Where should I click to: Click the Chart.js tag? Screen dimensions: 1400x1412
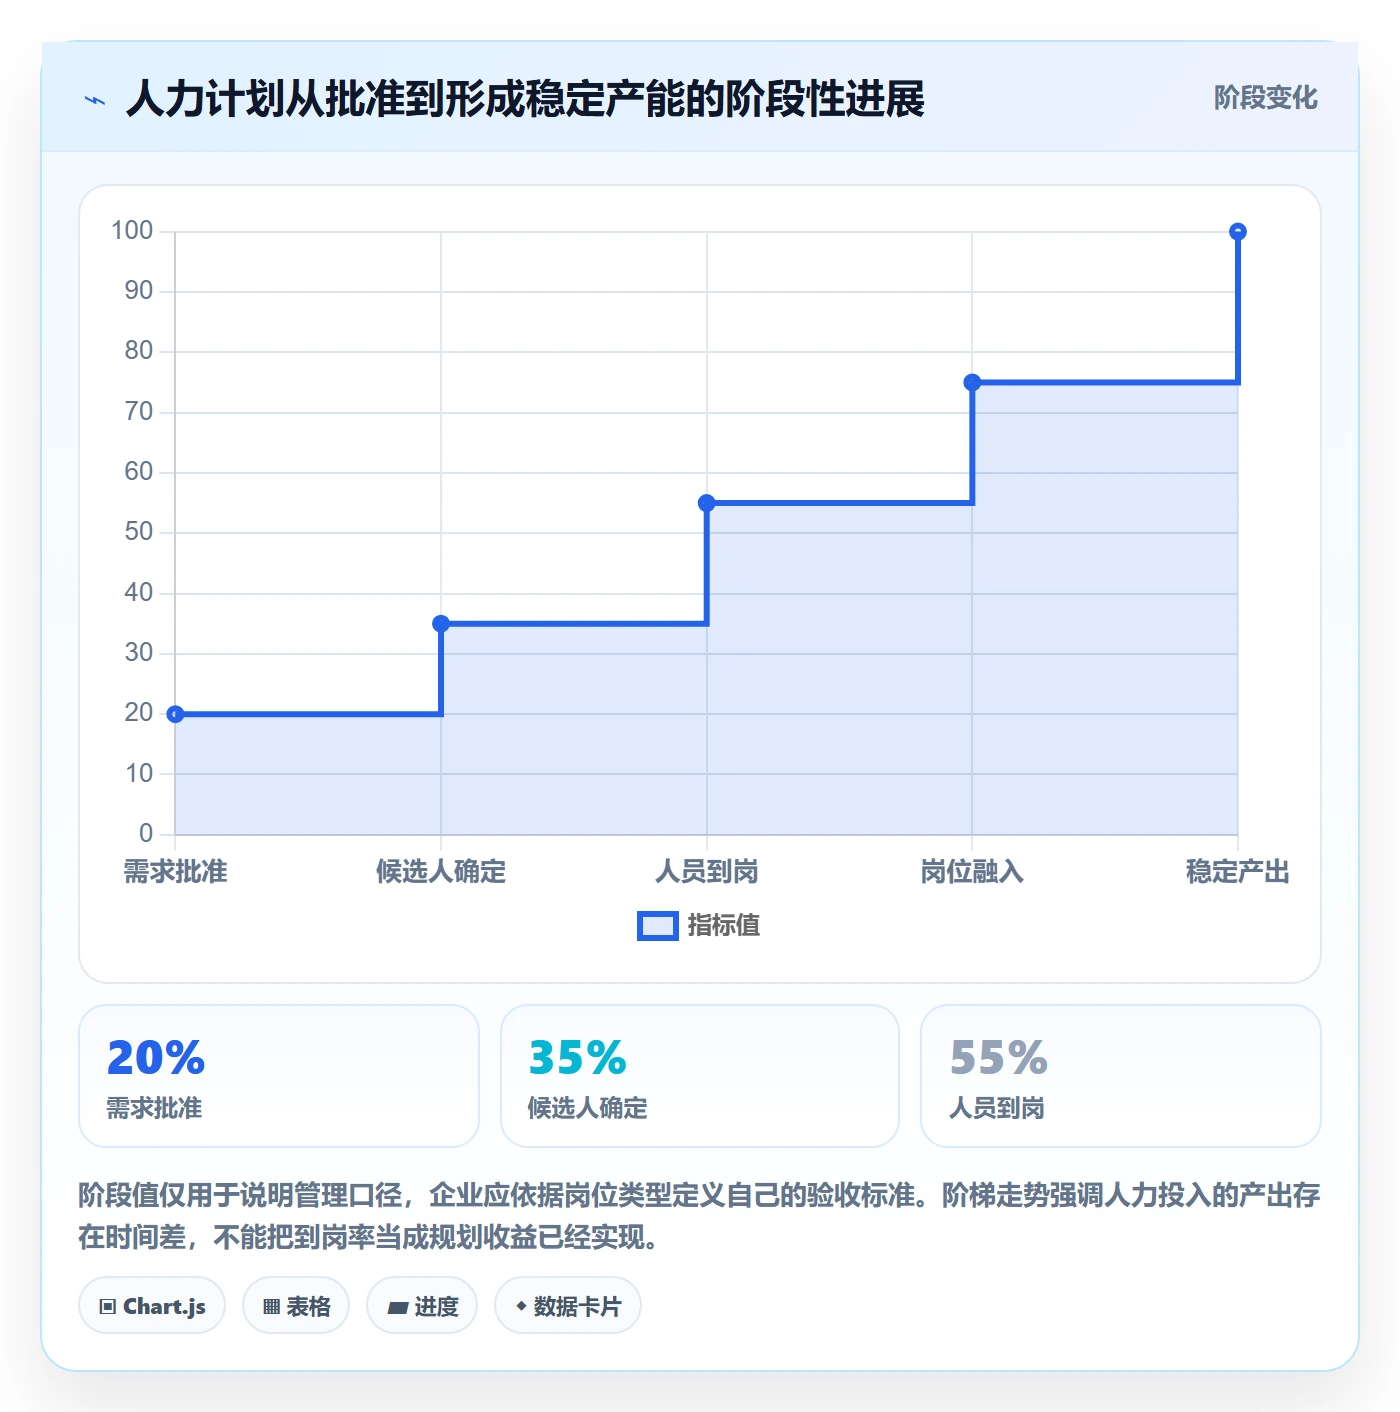pos(152,1306)
